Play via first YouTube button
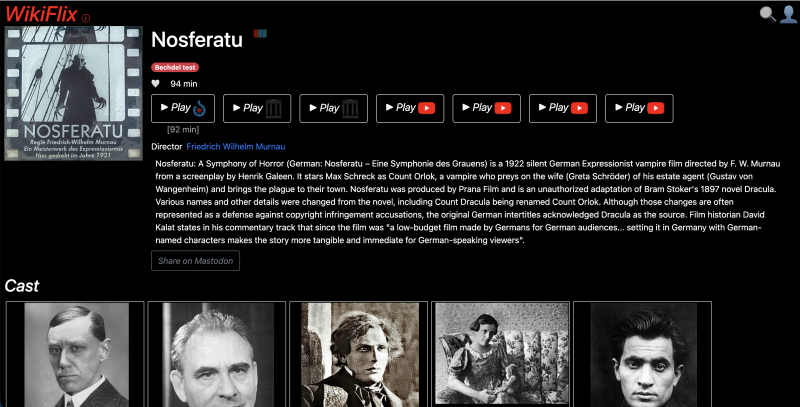This screenshot has height=407, width=800. click(x=410, y=108)
